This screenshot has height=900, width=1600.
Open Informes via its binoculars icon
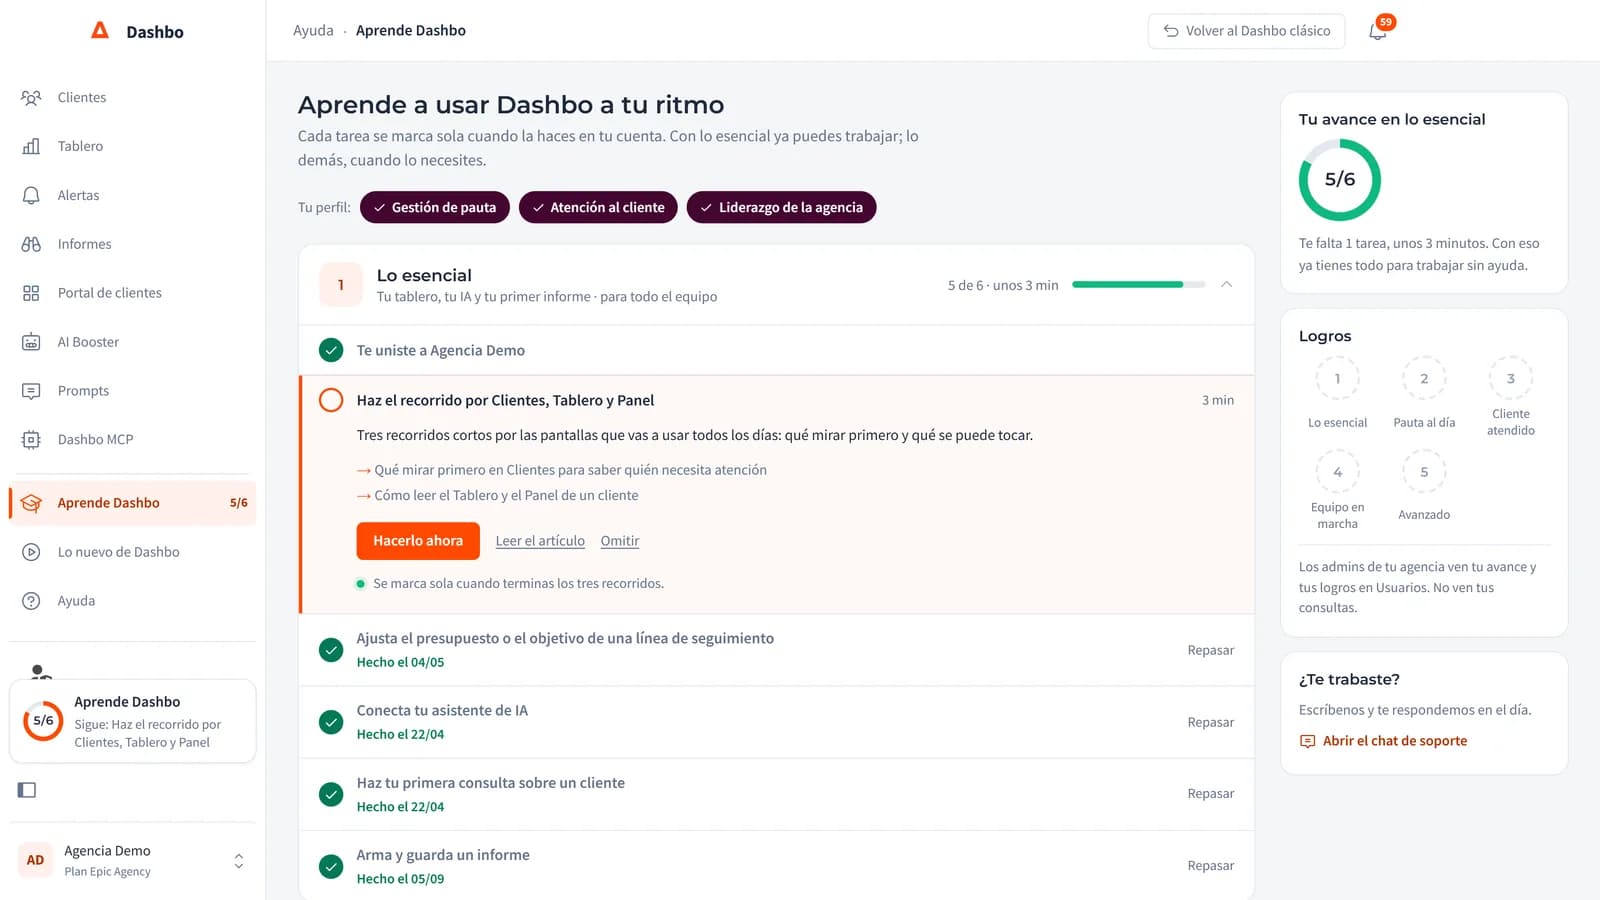pos(31,244)
